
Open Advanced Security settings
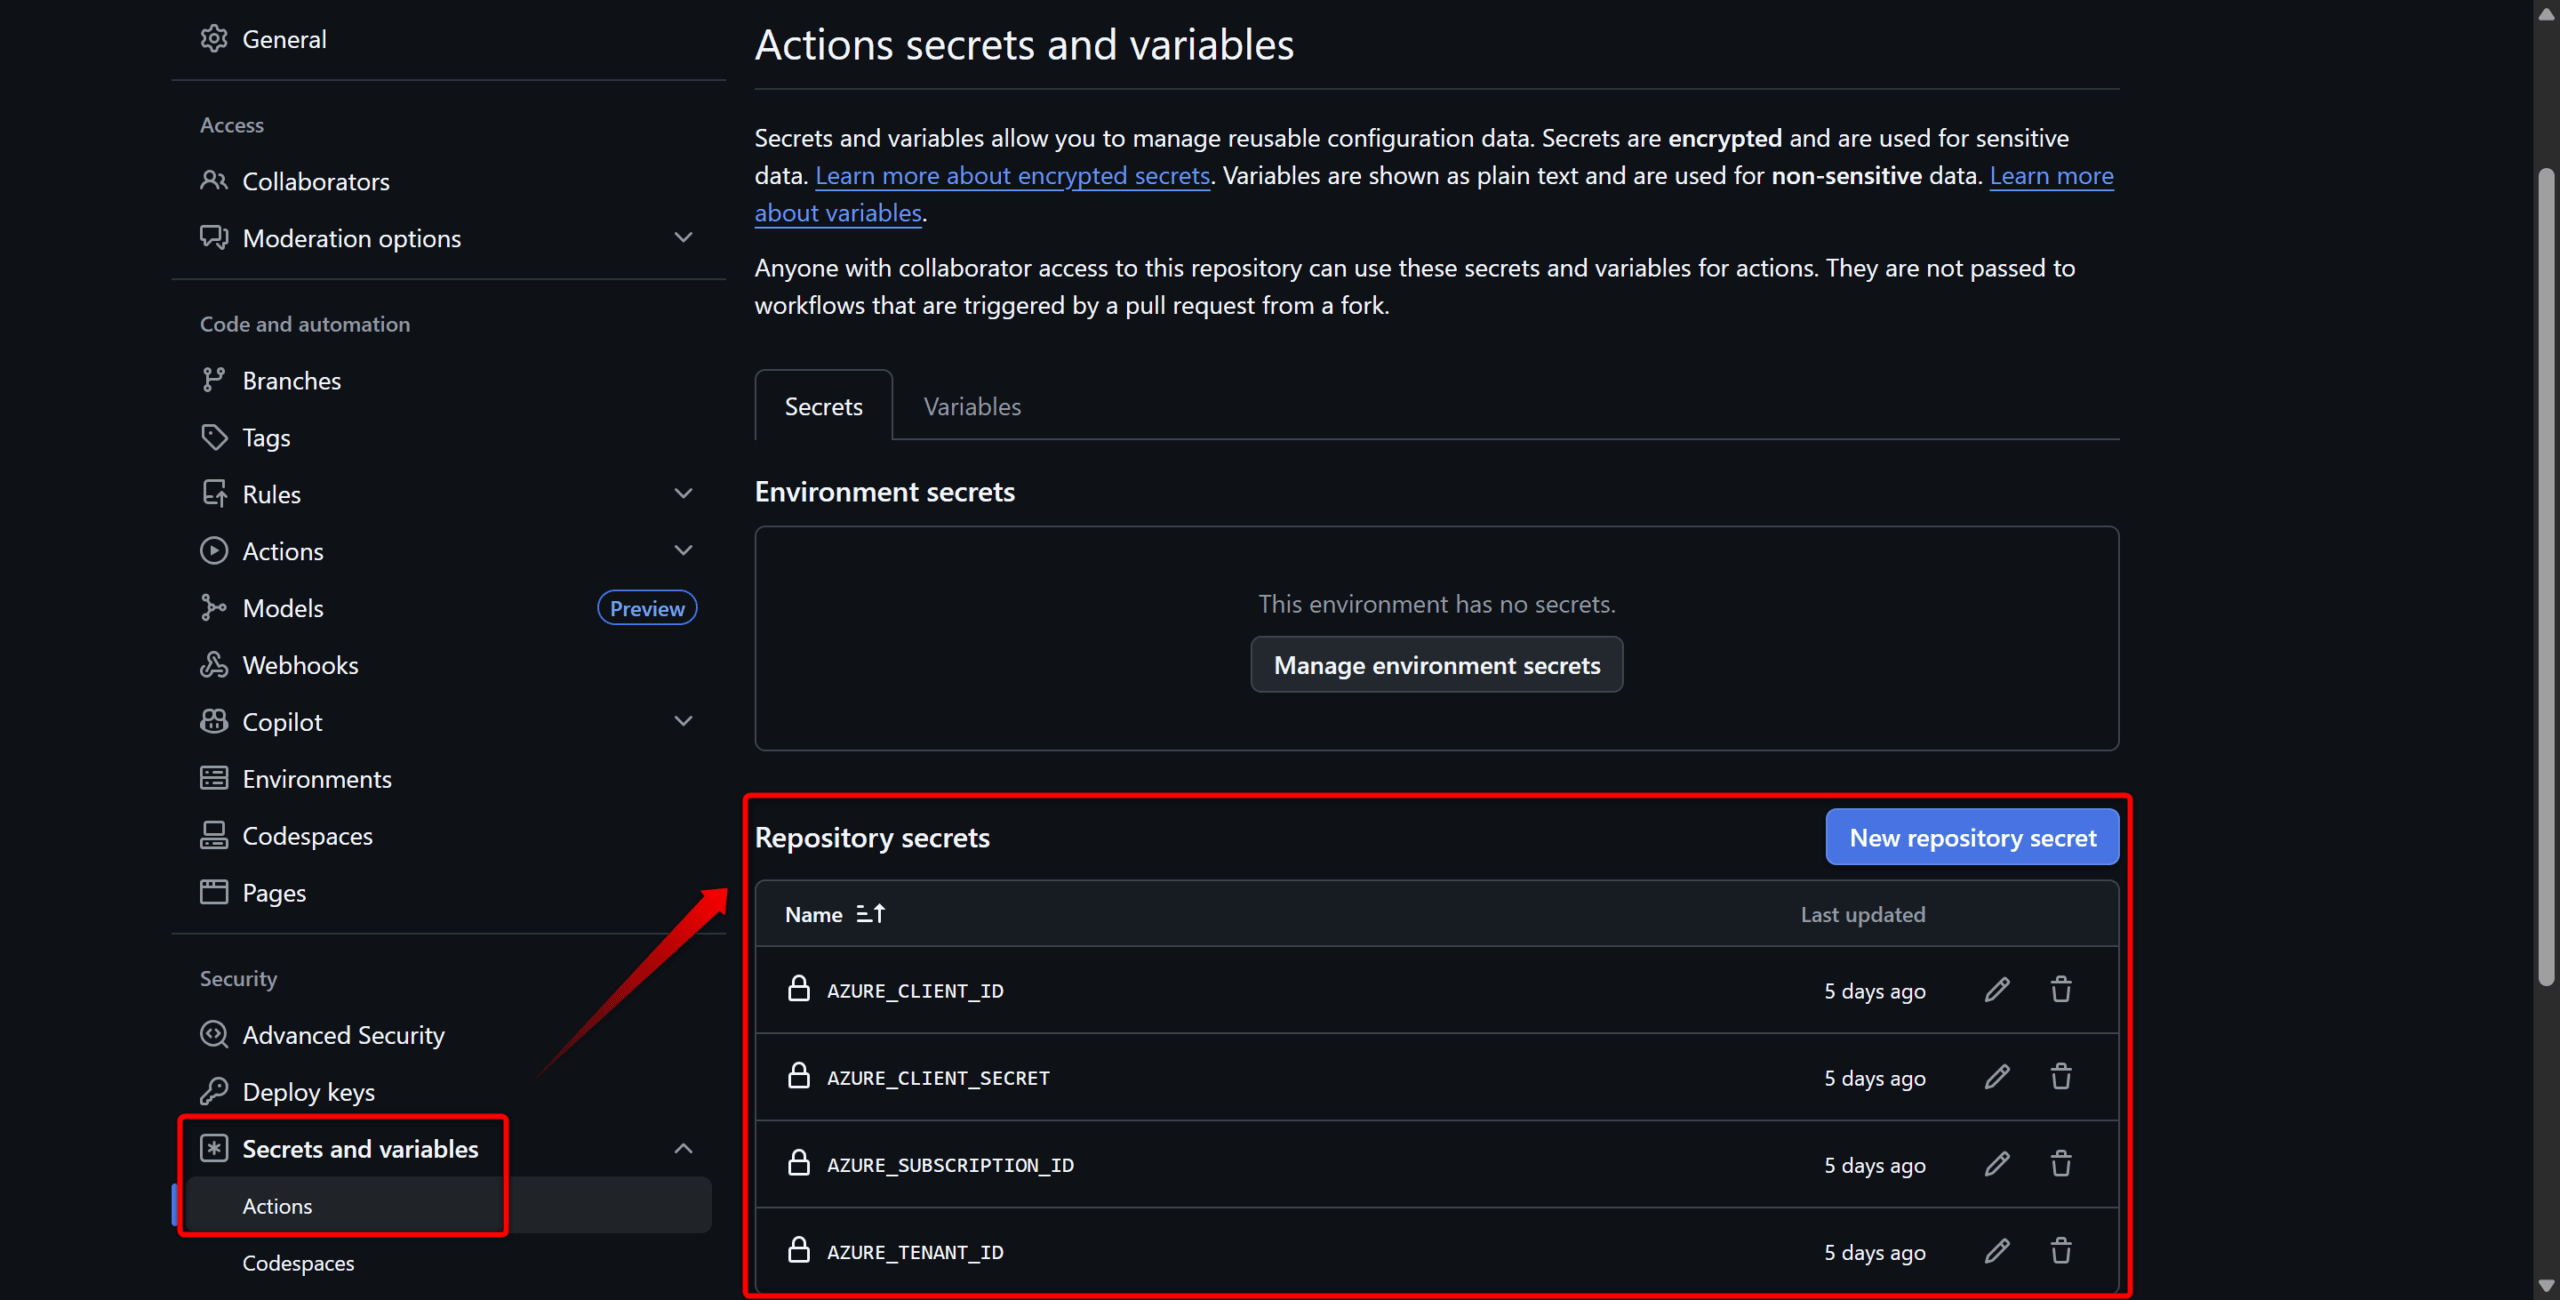(x=343, y=1035)
